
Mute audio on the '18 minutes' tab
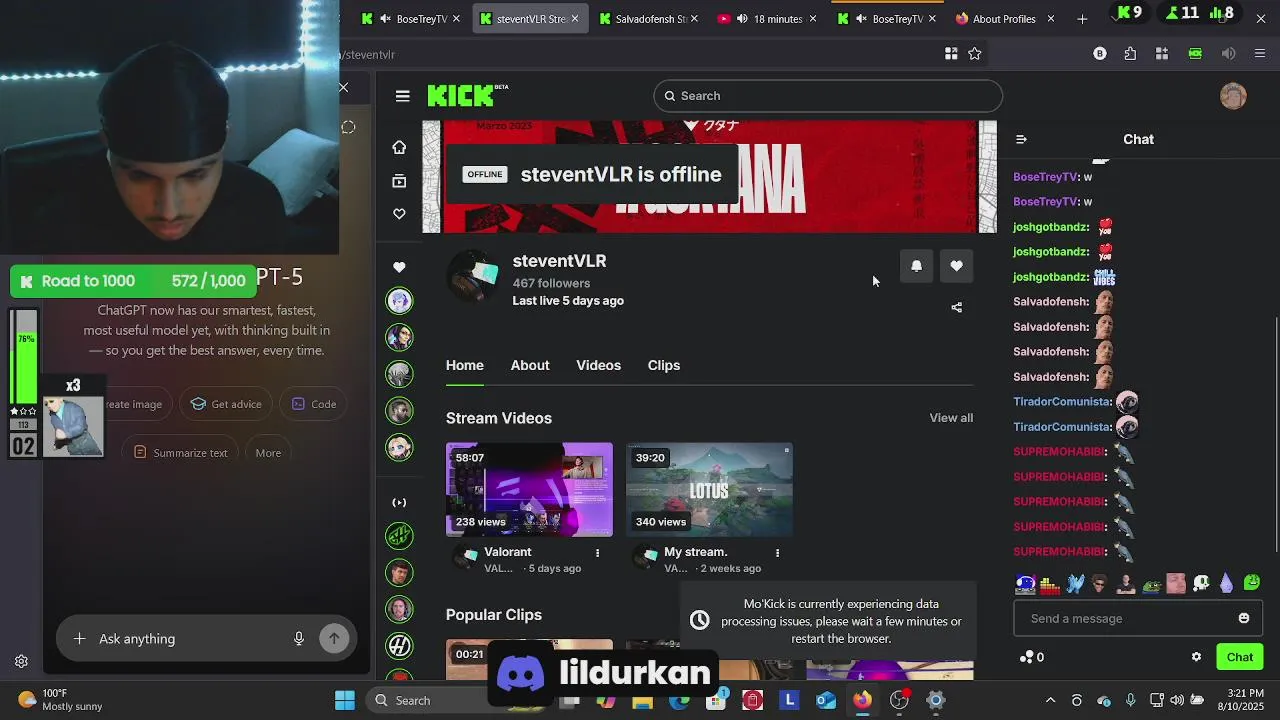tap(742, 19)
